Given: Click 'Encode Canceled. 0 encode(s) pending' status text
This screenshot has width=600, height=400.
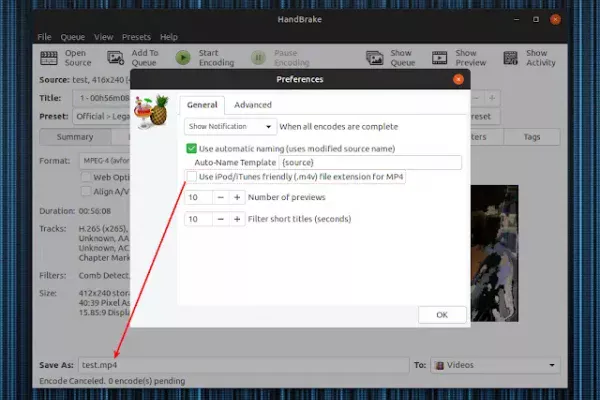Looking at the screenshot, I should pos(112,381).
